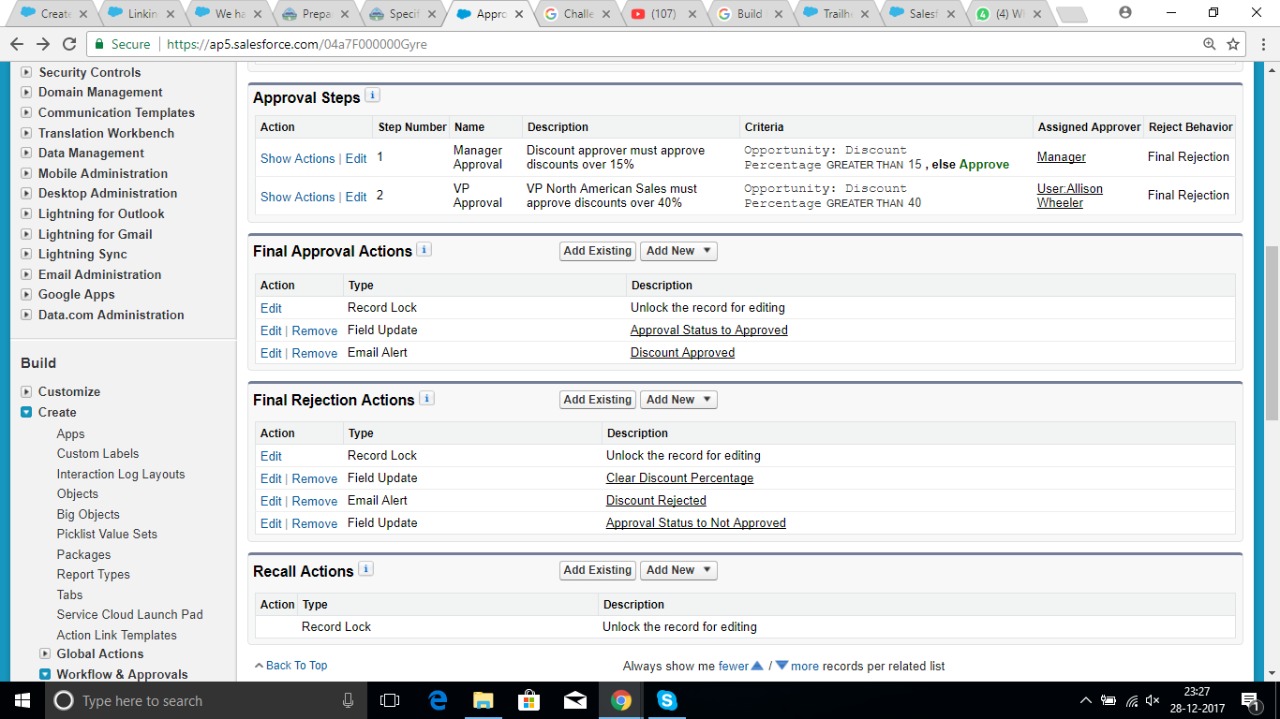The width and height of the screenshot is (1280, 719).
Task: Click the Windows search box on taskbar
Action: click(x=200, y=700)
